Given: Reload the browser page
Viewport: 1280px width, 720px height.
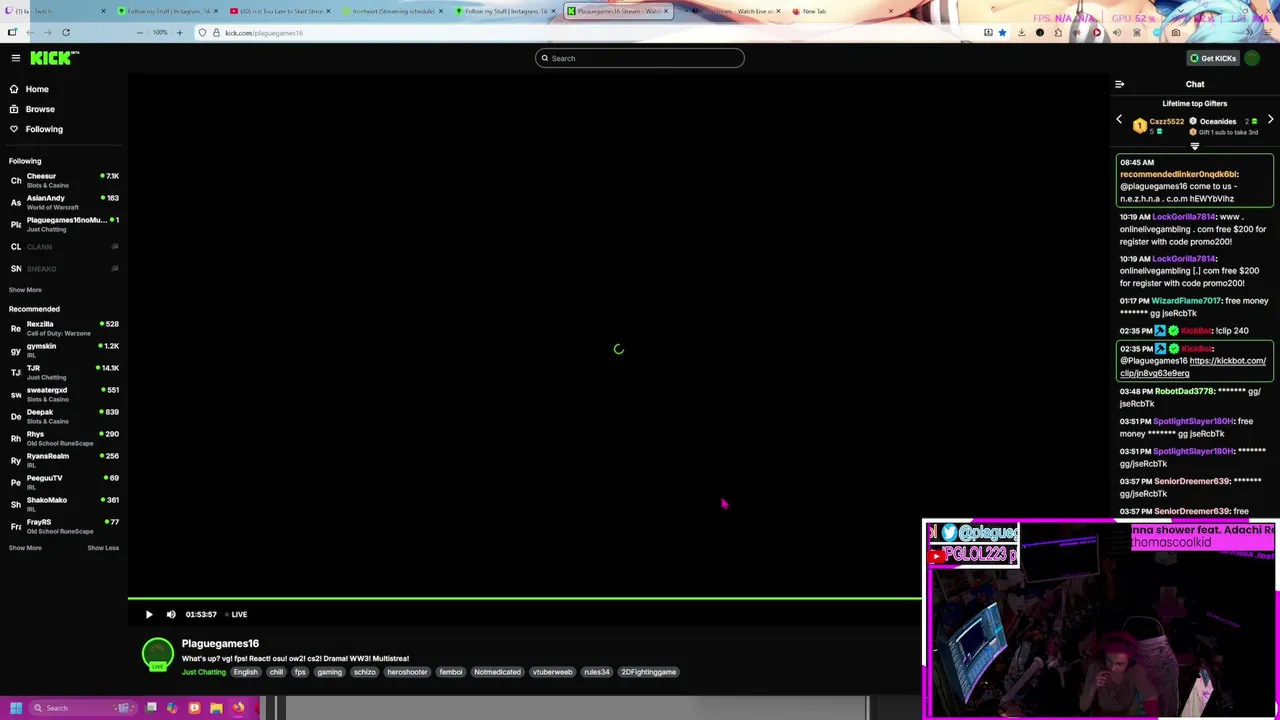Looking at the screenshot, I should (x=66, y=33).
